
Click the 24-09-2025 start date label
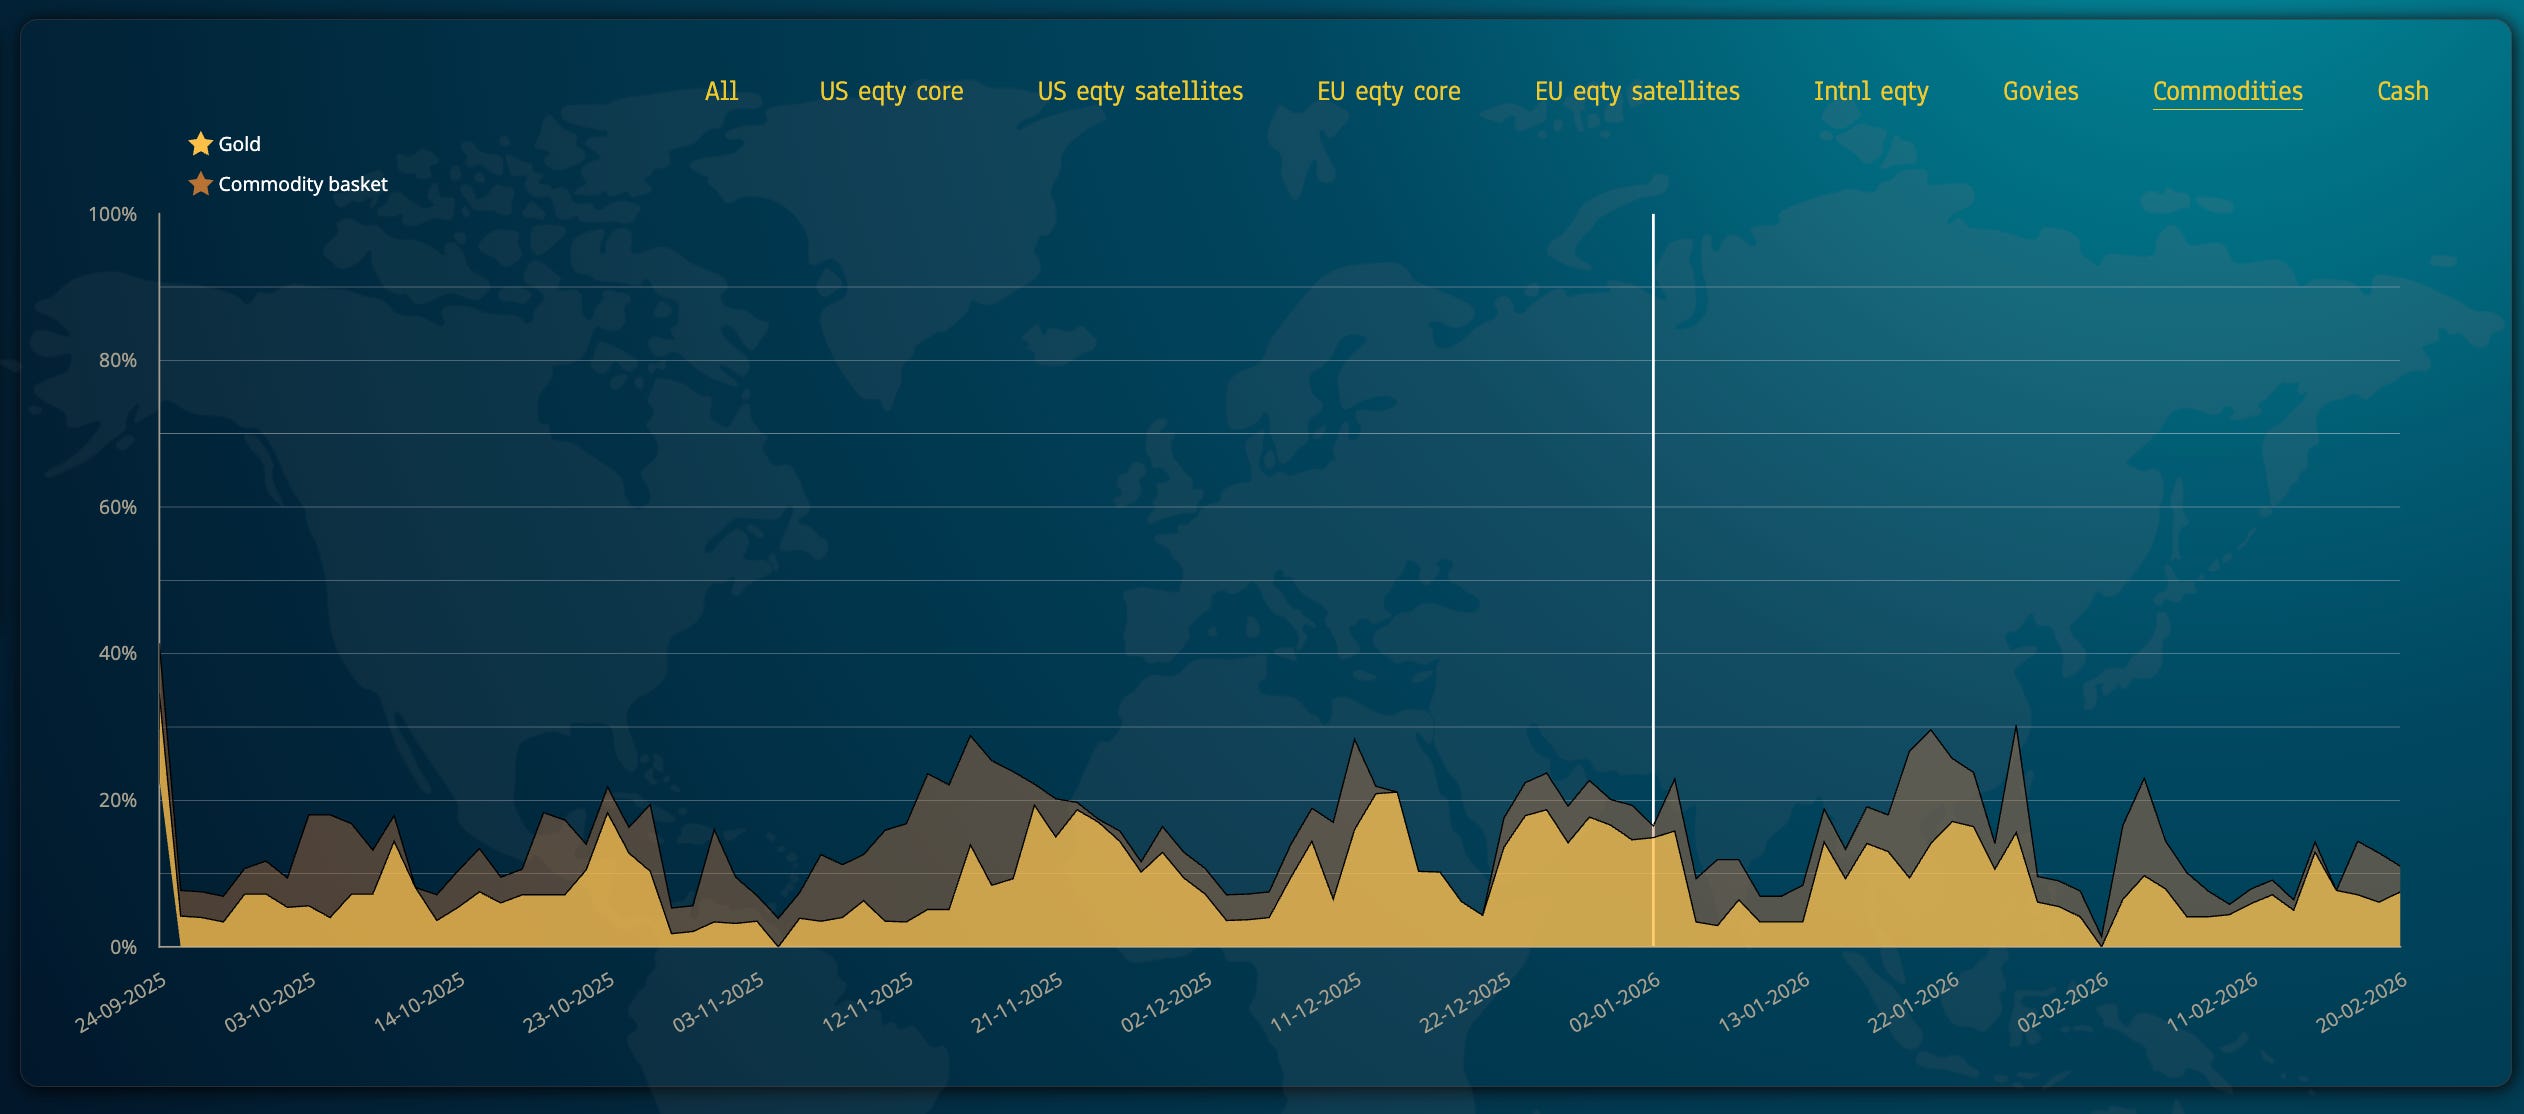pos(121,1002)
